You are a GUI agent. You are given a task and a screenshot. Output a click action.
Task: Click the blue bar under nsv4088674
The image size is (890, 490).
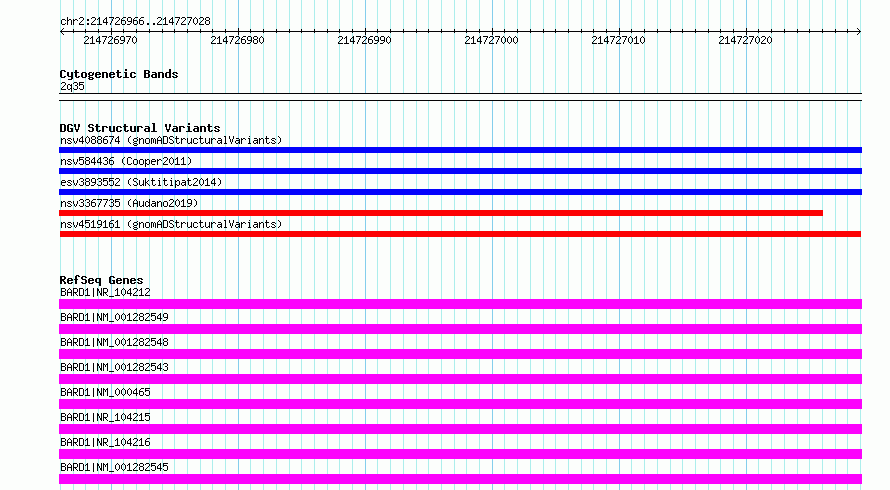[460, 150]
